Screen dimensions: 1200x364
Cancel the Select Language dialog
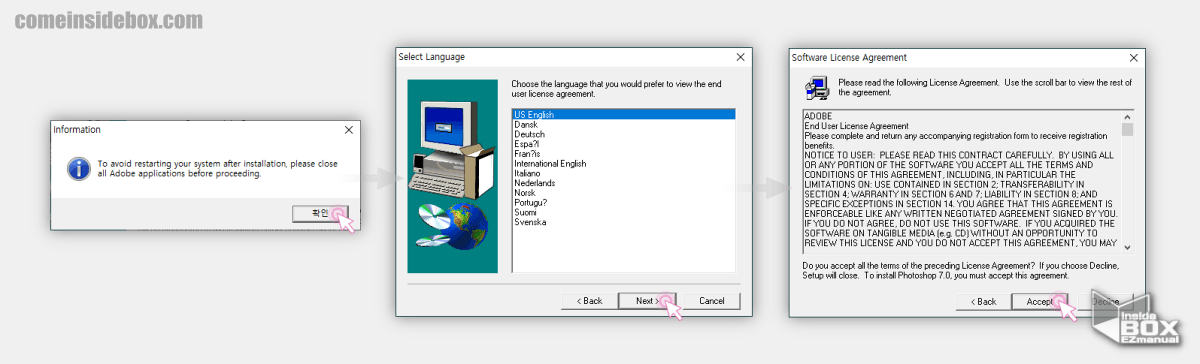(711, 300)
